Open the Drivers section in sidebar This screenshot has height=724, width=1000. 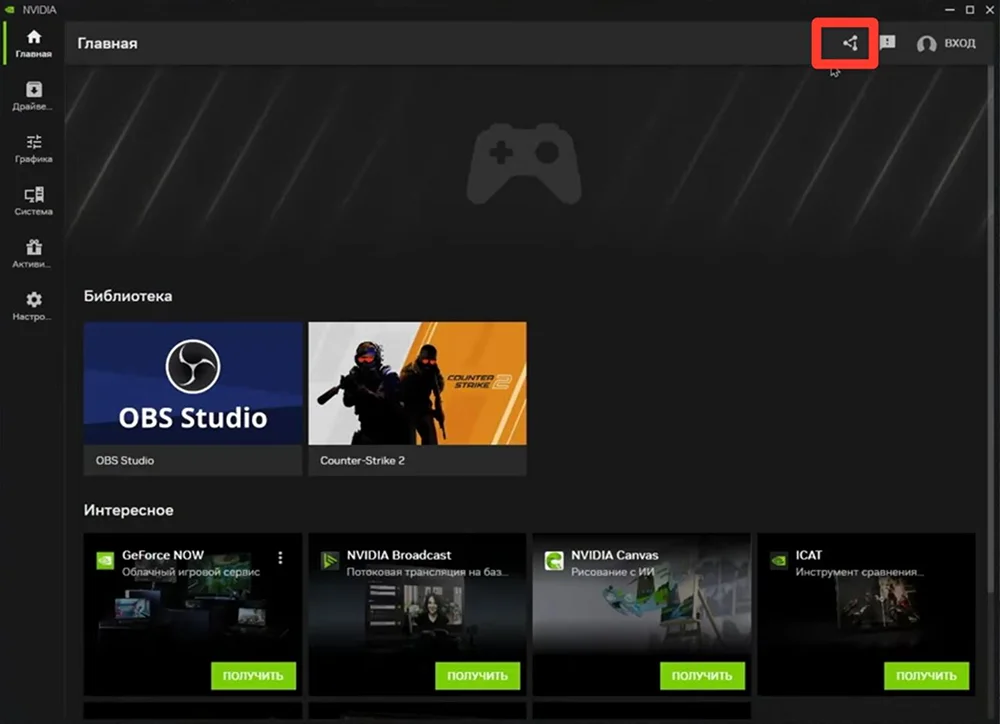34,96
